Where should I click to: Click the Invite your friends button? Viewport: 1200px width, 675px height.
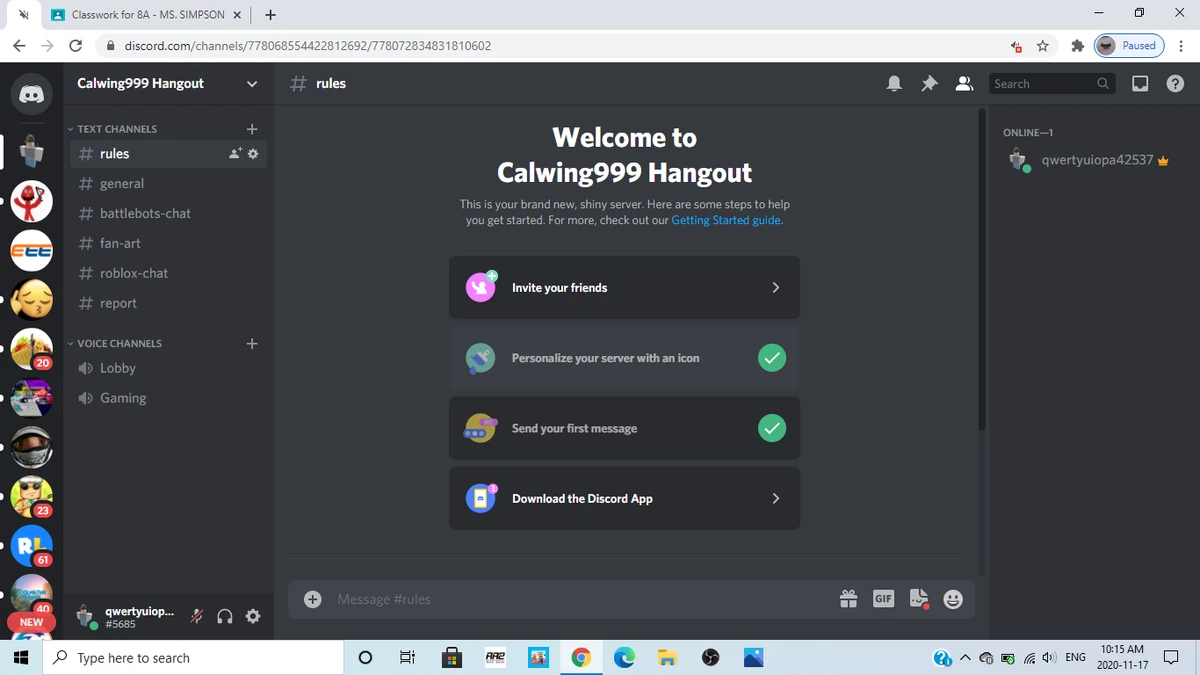(624, 287)
